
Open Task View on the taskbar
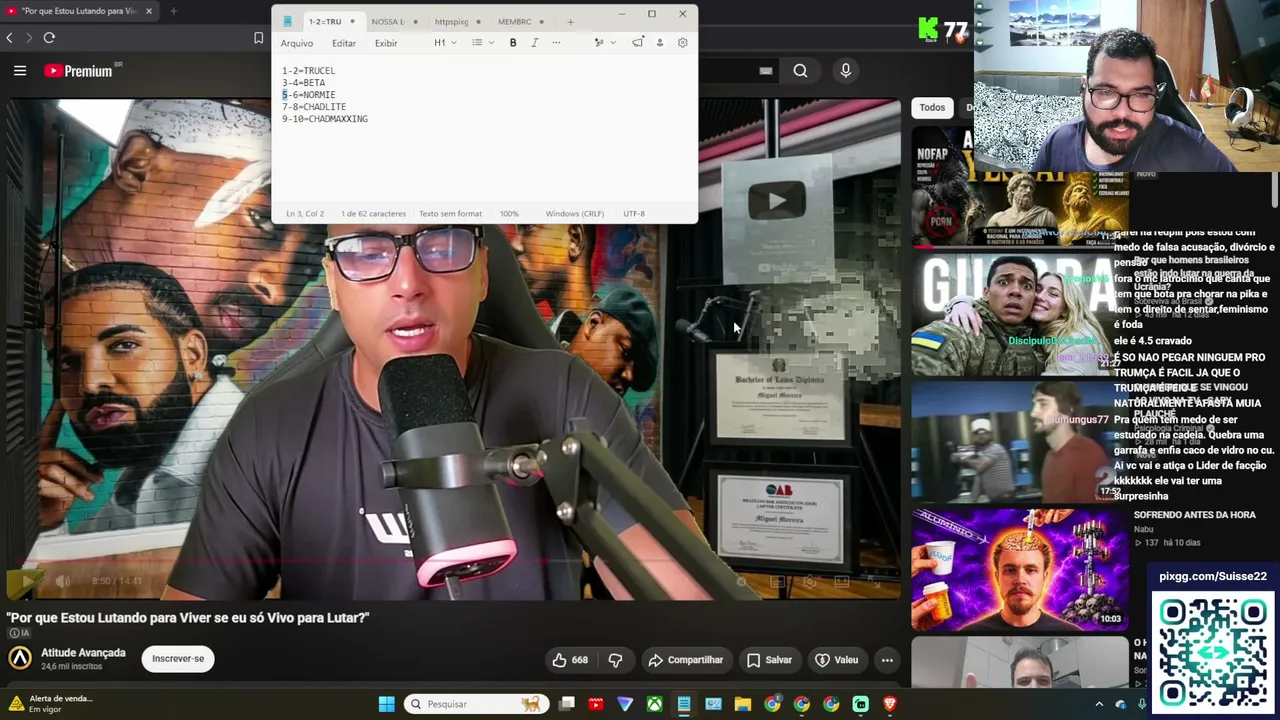pos(567,704)
